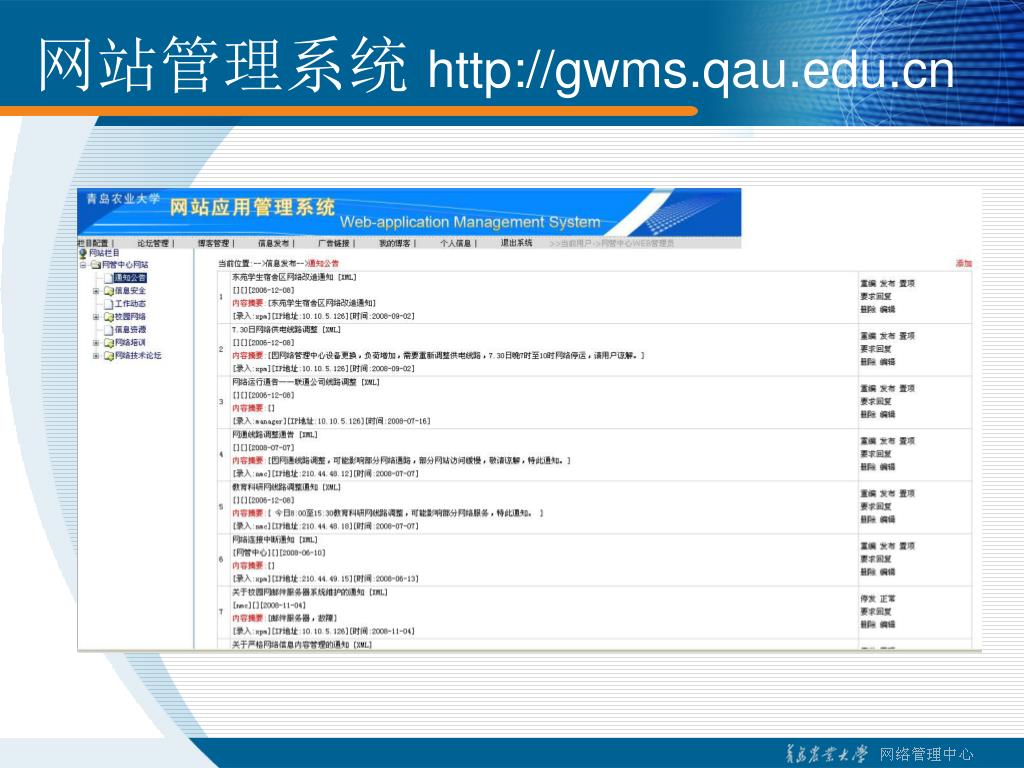Click 要求回复 for article row 1
The image size is (1024, 768).
[x=876, y=296]
